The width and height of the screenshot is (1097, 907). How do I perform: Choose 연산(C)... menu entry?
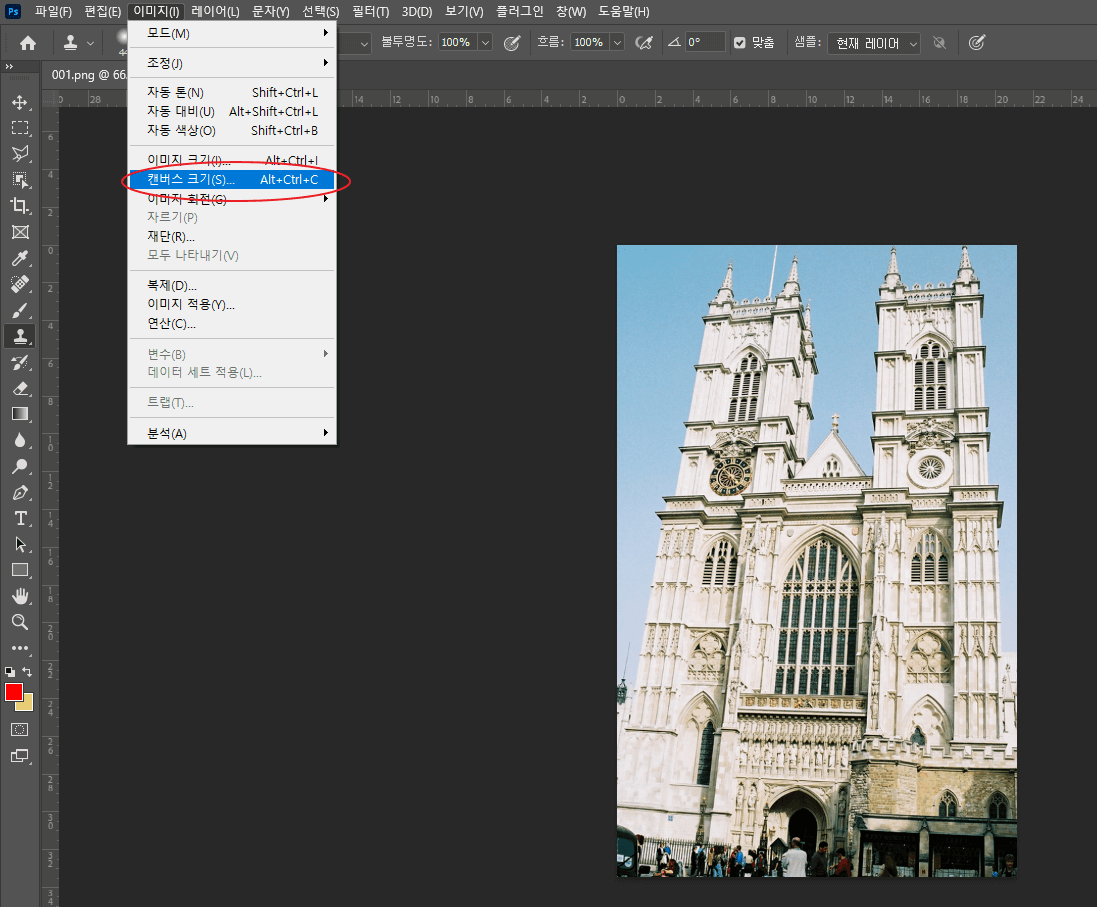click(x=232, y=323)
